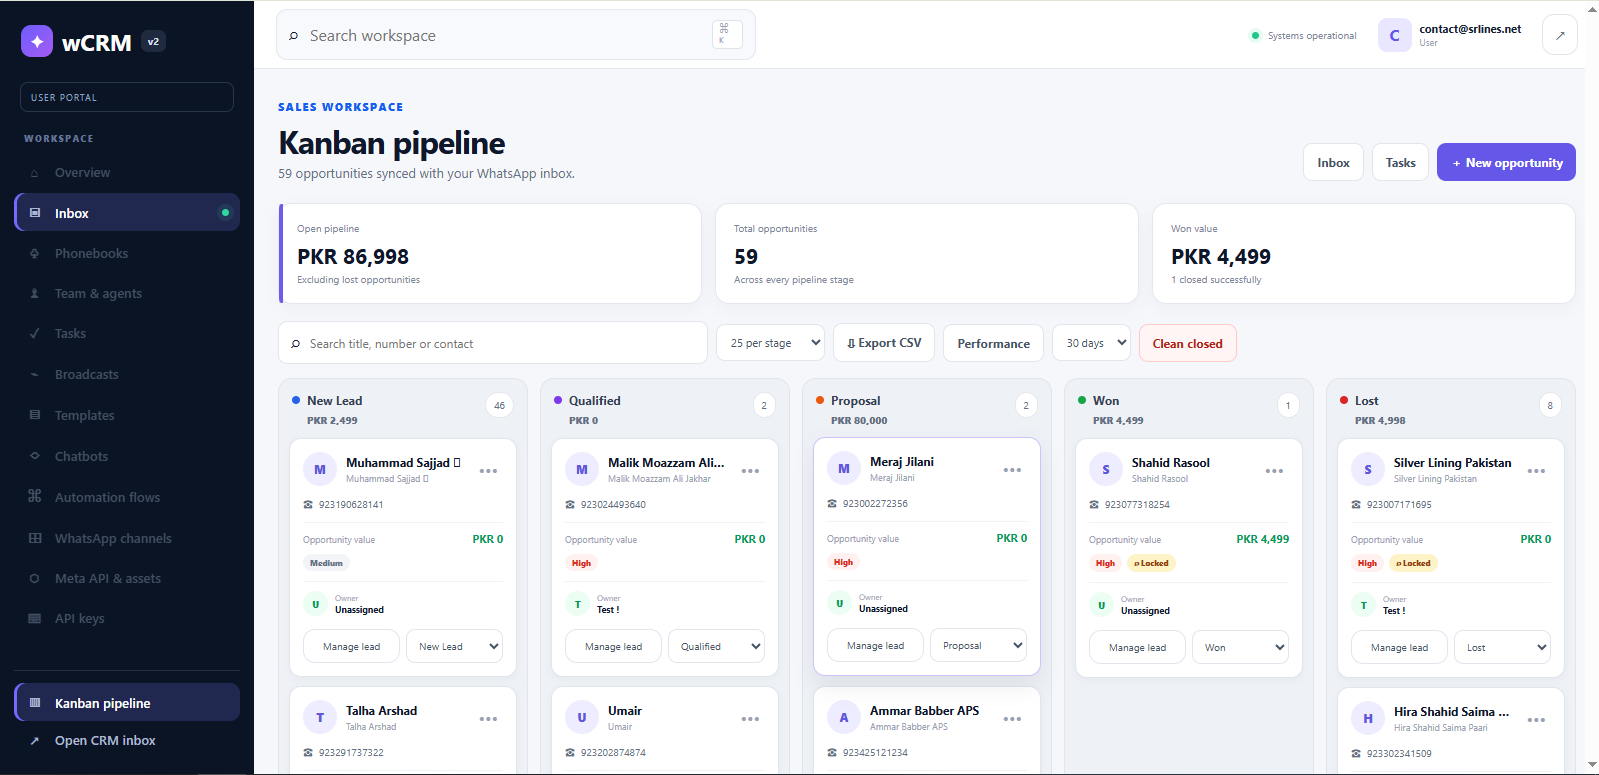1599x775 pixels.
Task: Open options menu on Meraj Jilani card
Action: point(1012,470)
